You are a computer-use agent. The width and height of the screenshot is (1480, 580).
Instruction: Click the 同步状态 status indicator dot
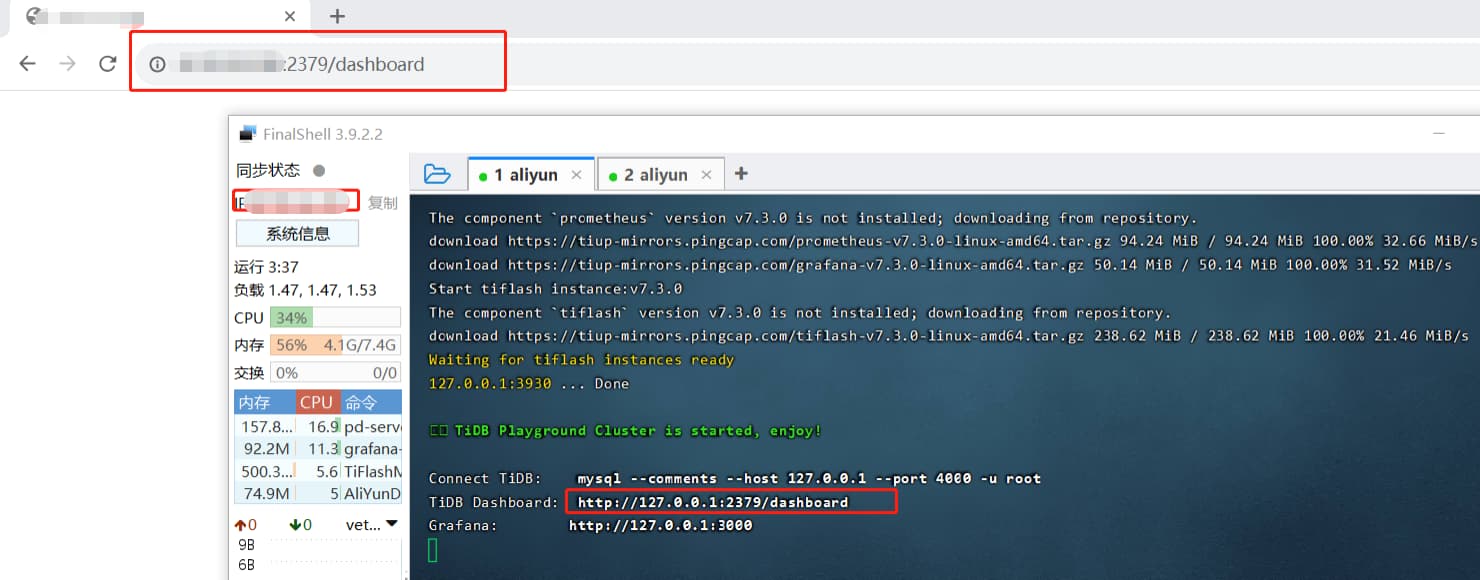pos(319,170)
